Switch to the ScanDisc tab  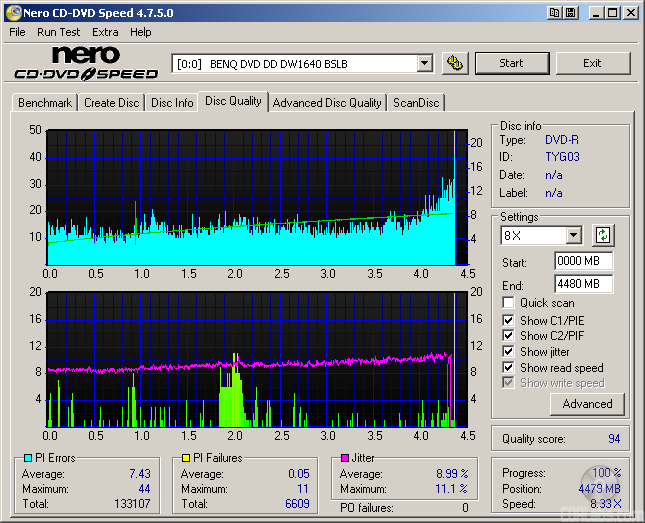415,102
